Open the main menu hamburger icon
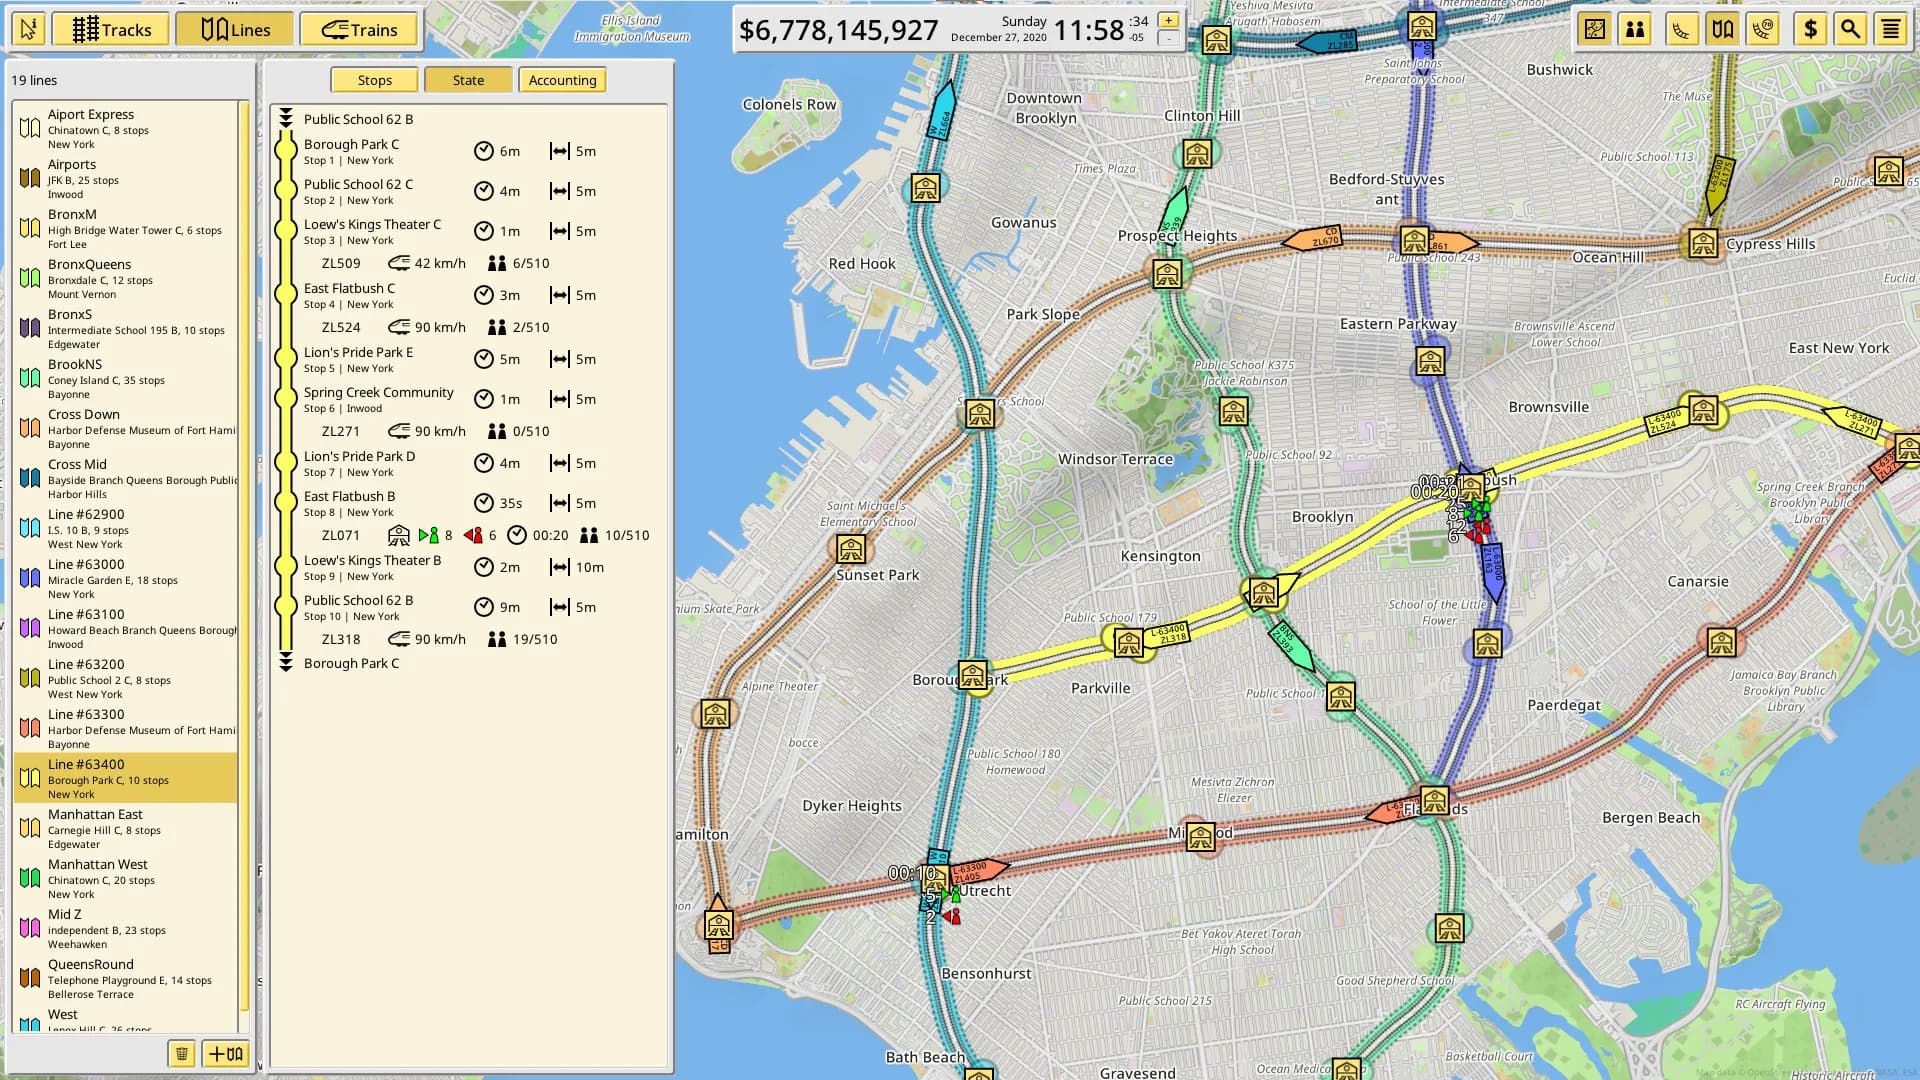Viewport: 1920px width, 1080px height. tap(1890, 29)
